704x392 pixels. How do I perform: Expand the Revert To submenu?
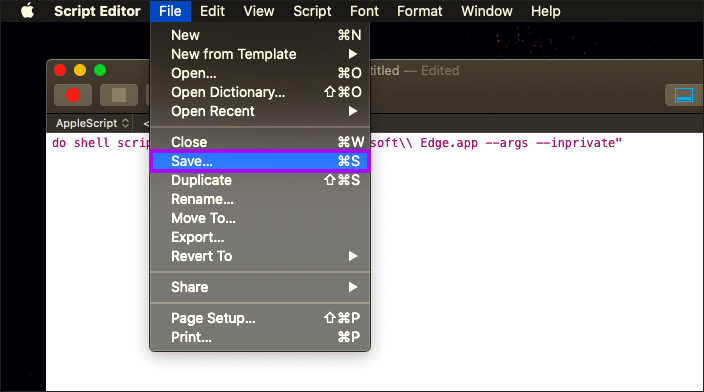coord(260,256)
